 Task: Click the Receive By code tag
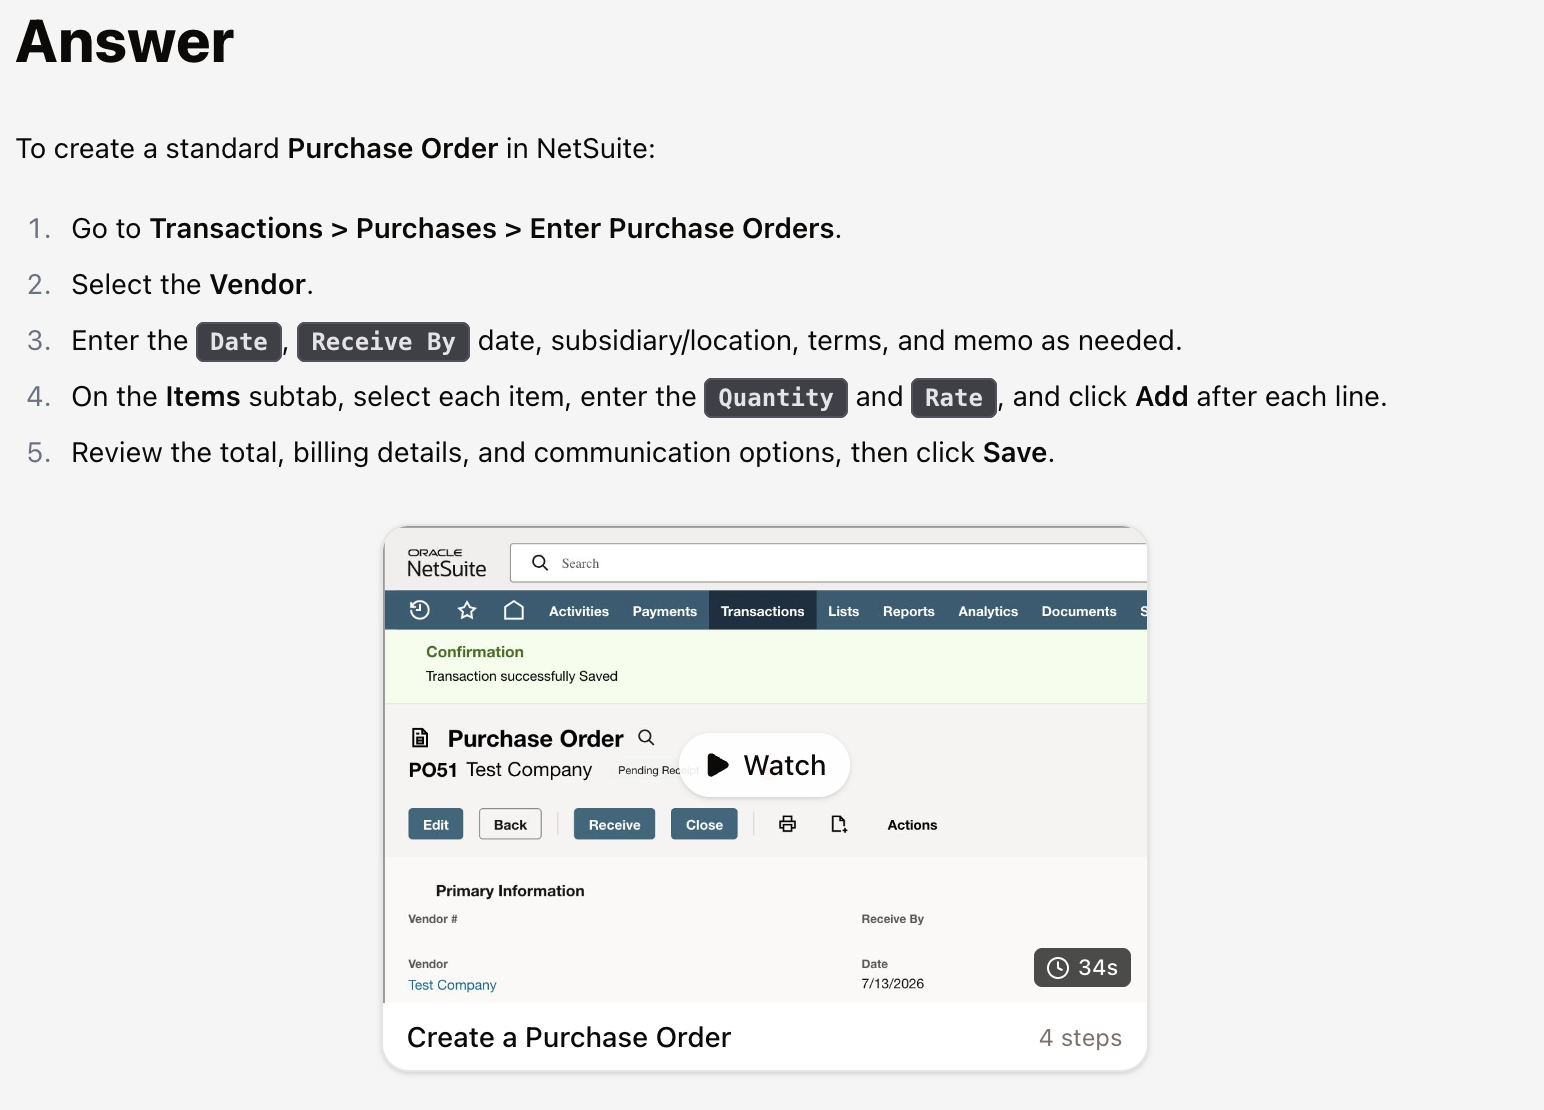pos(383,342)
